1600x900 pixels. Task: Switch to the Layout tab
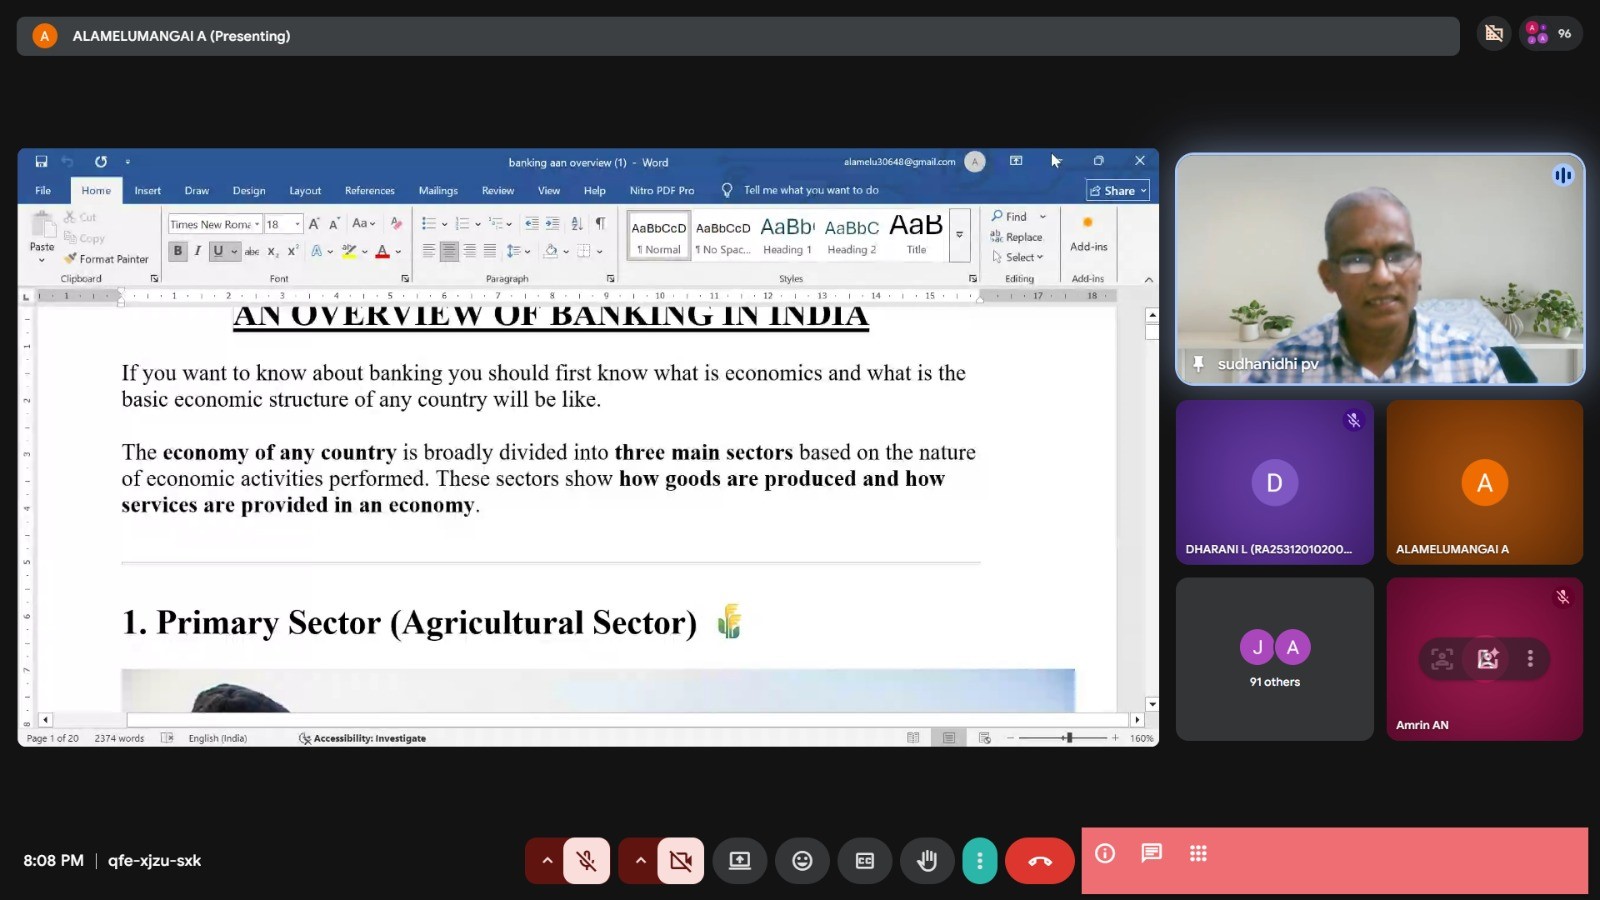[x=305, y=190]
